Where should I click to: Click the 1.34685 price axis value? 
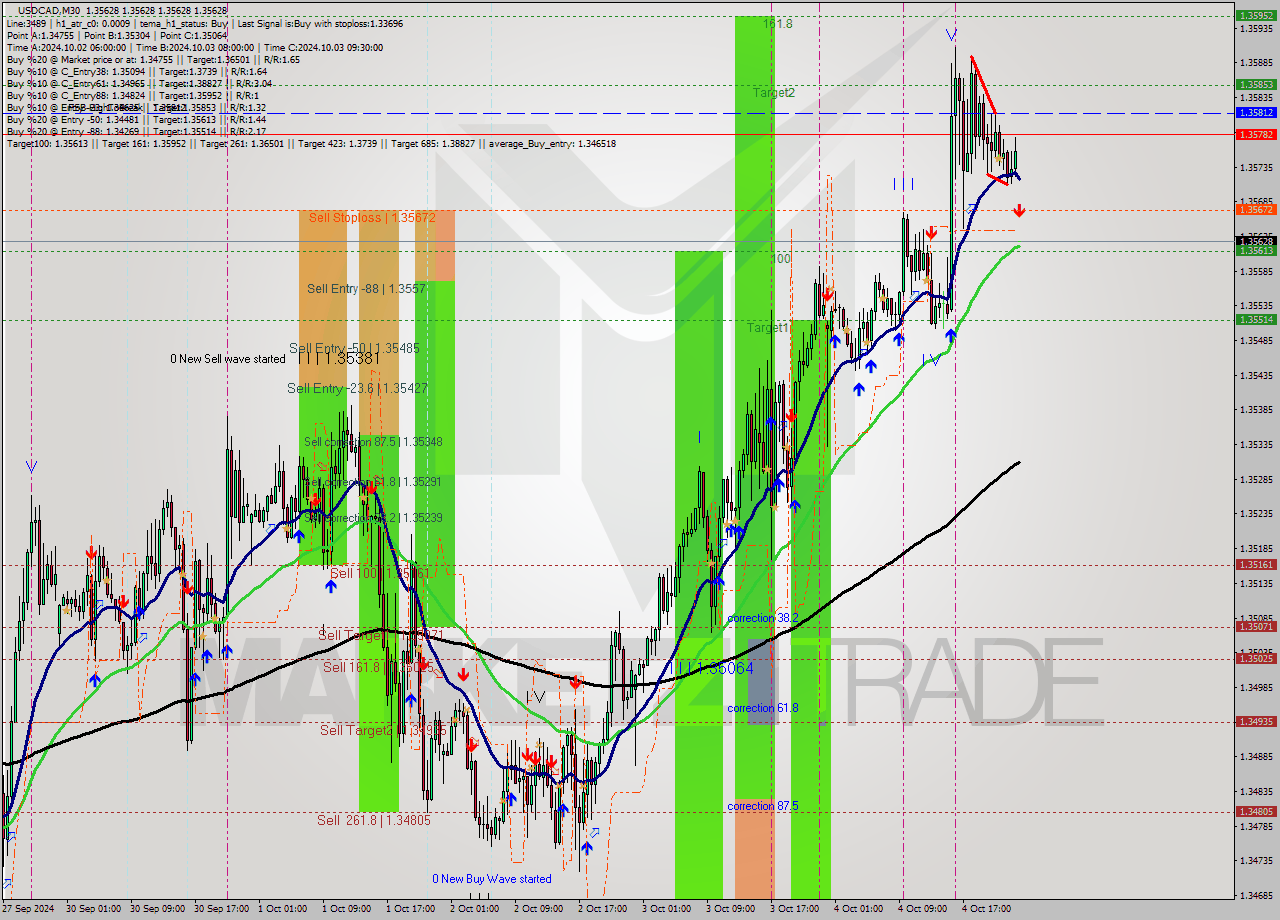[x=1255, y=896]
